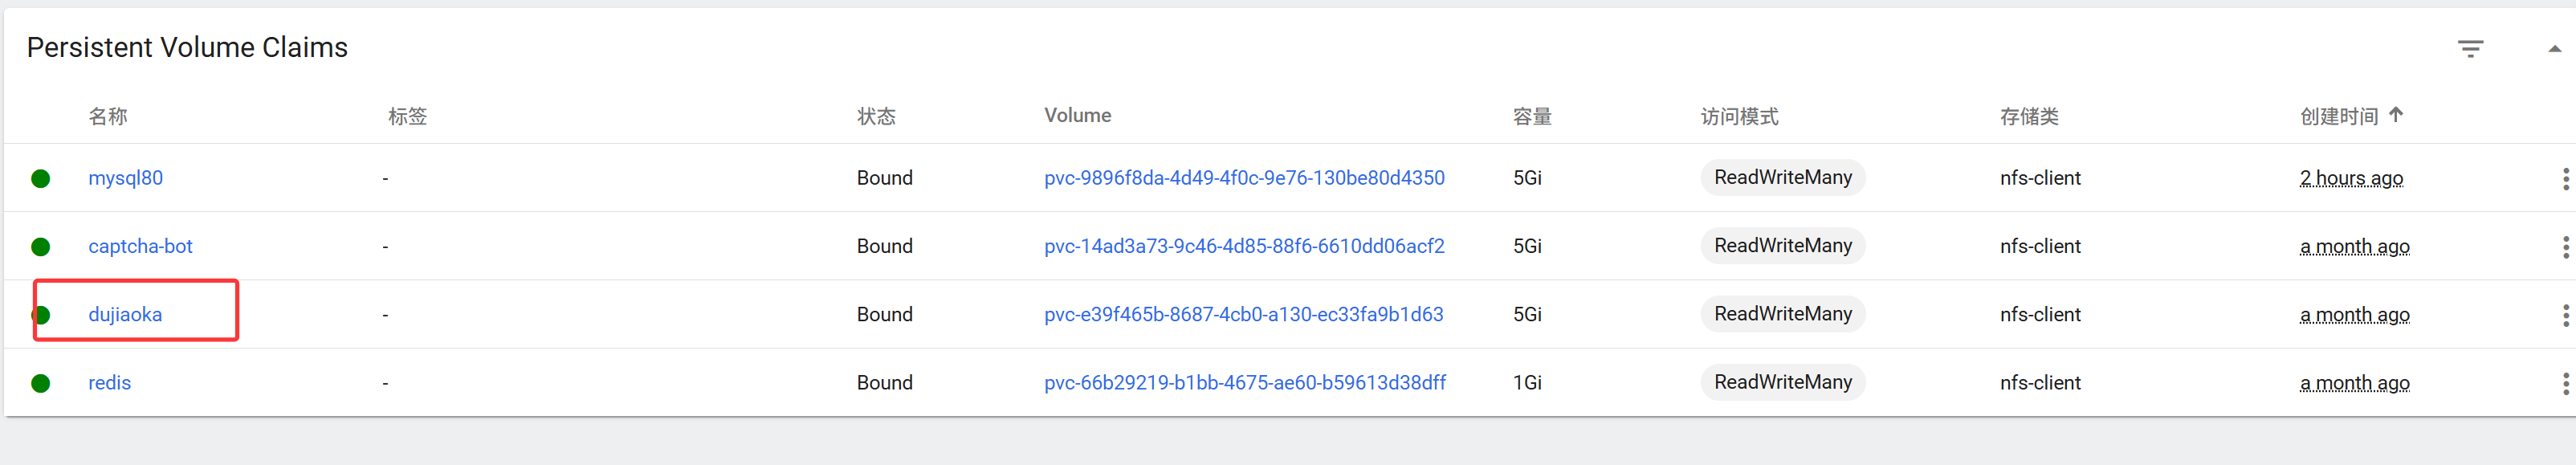Open actions menu for captcha-bot row
The width and height of the screenshot is (2576, 465).
[x=2565, y=247]
